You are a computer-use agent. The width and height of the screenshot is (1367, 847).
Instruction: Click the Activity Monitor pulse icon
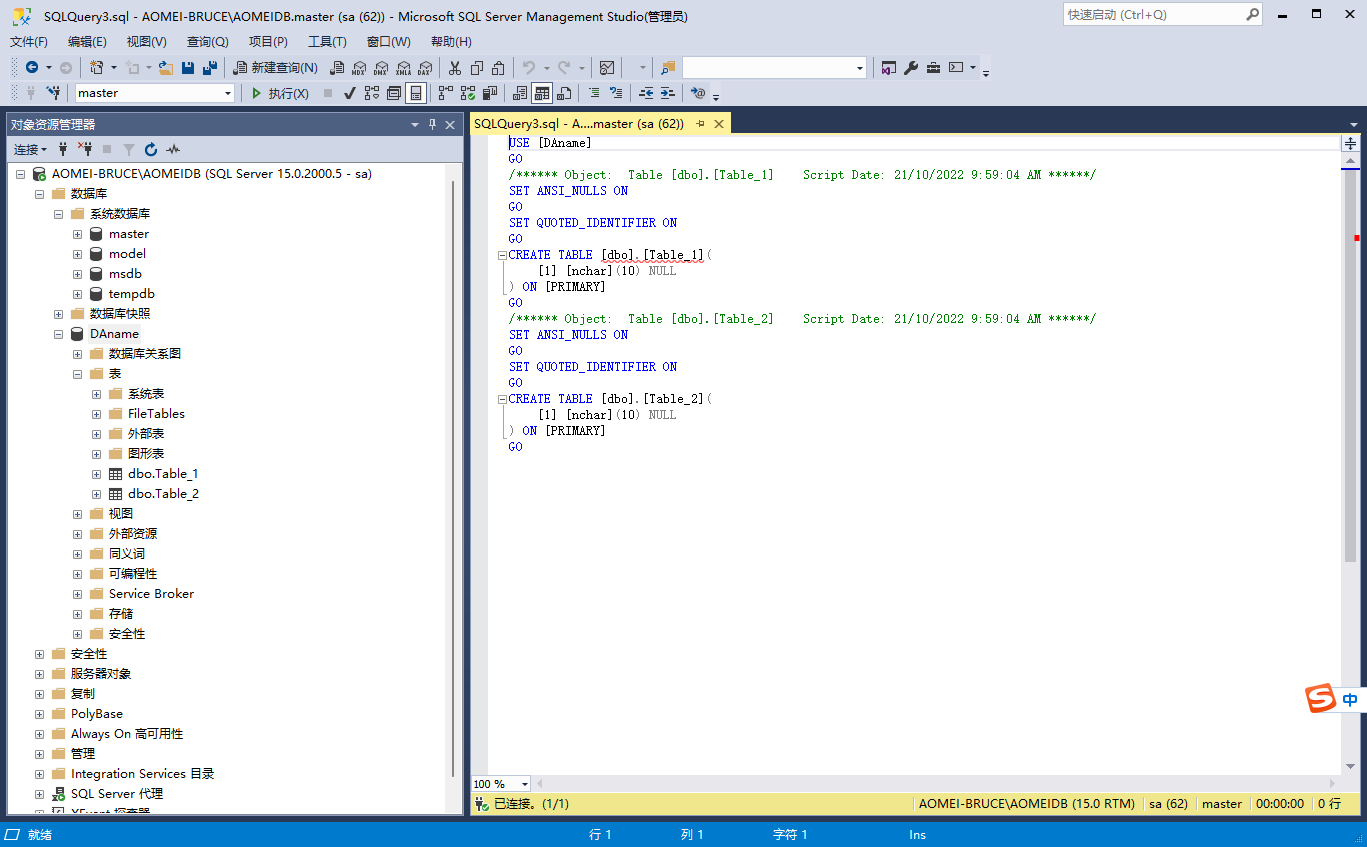(173, 149)
